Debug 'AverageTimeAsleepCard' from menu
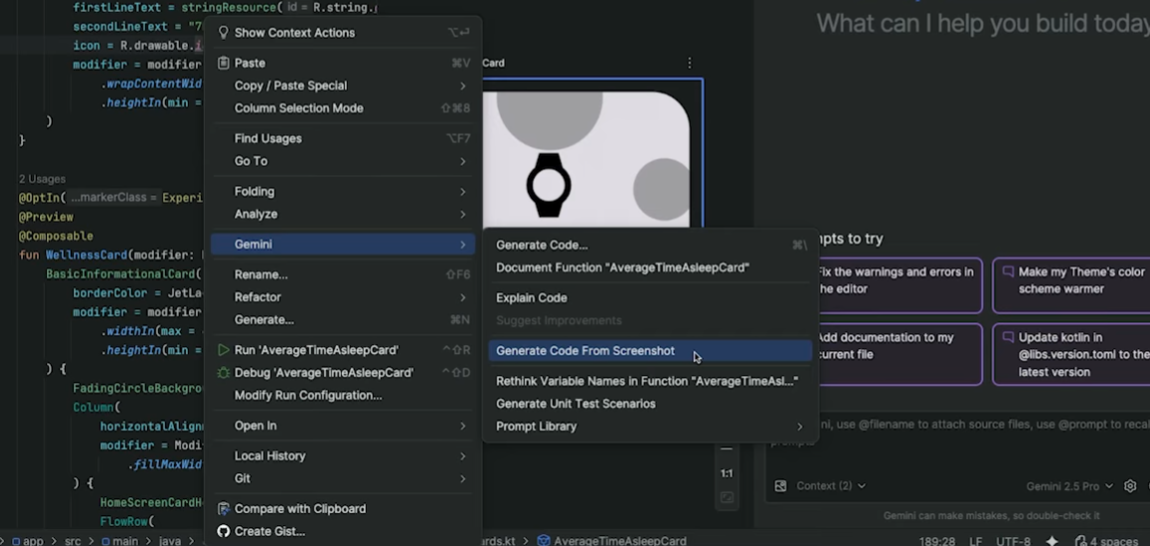Viewport: 1150px width, 546px height. [x=343, y=373]
